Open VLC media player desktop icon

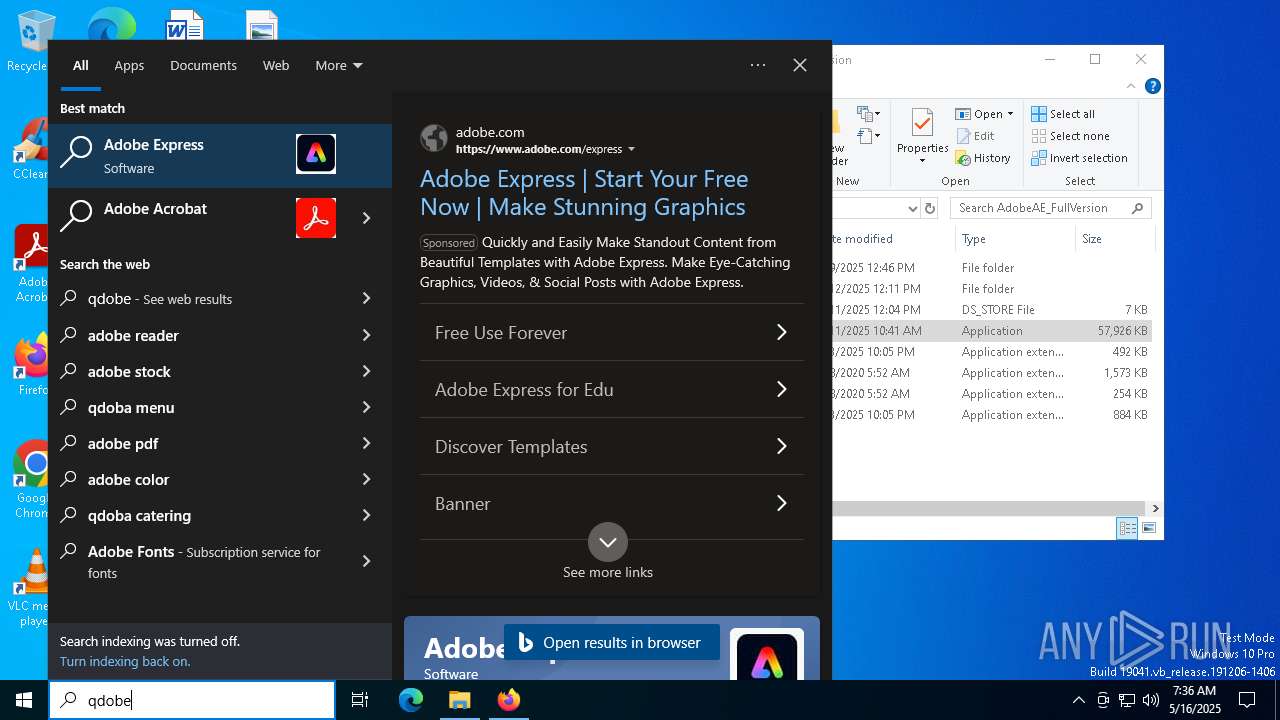[x=30, y=587]
